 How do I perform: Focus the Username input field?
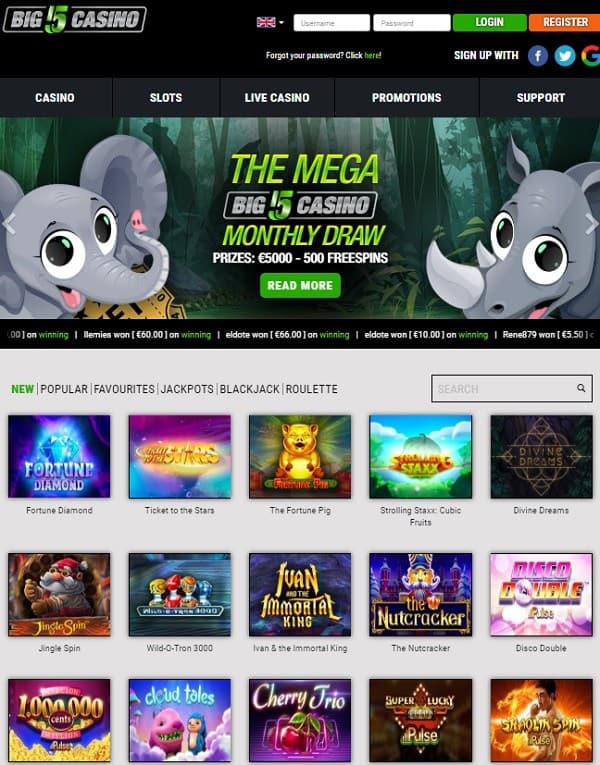(332, 22)
